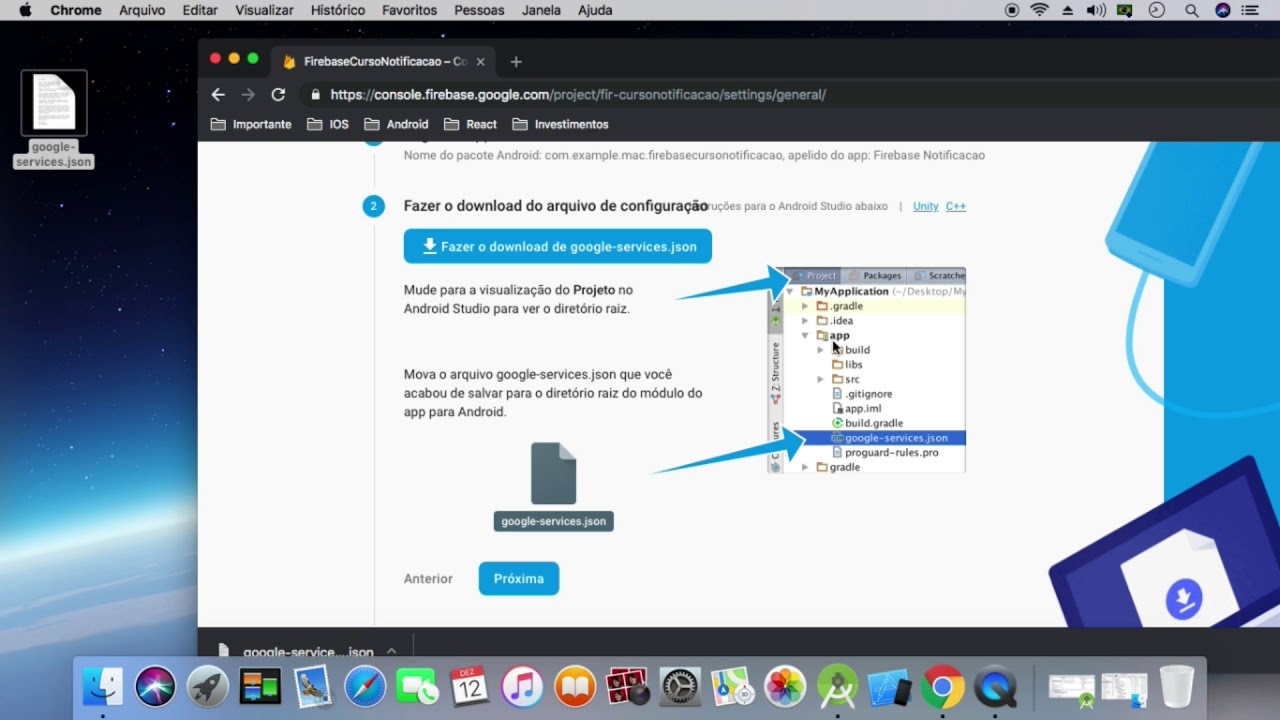Open Google Chrome icon in Dock
Screen dimensions: 1280x720
[x=942, y=687]
